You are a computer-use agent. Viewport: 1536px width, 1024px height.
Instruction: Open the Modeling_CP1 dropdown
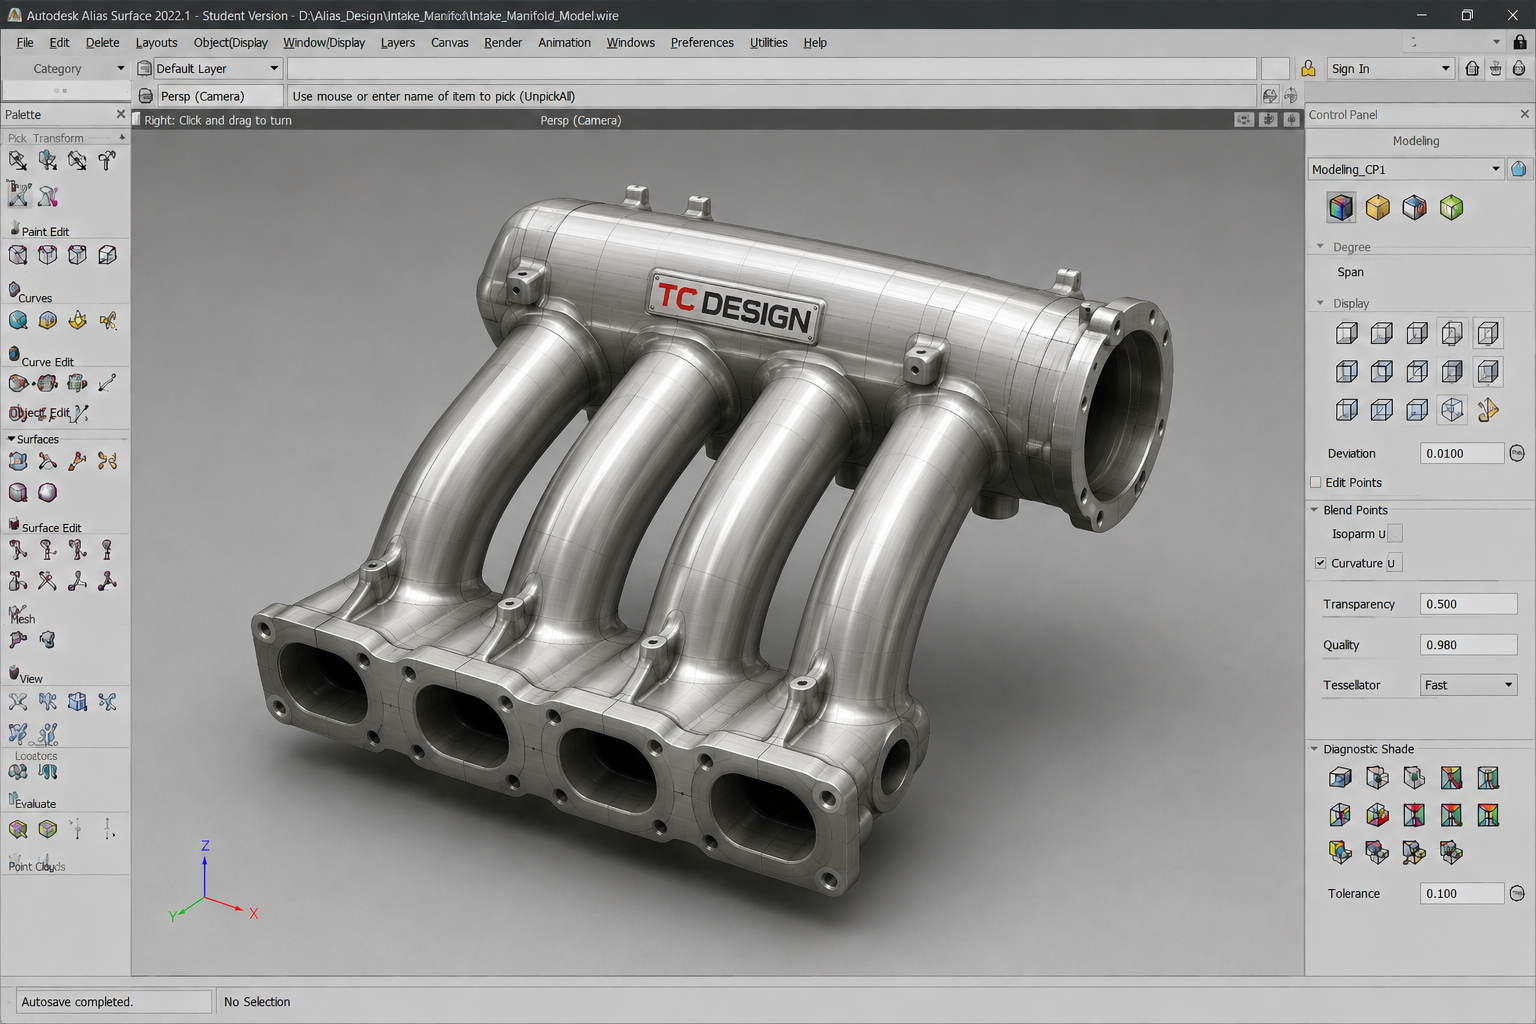(1405, 169)
